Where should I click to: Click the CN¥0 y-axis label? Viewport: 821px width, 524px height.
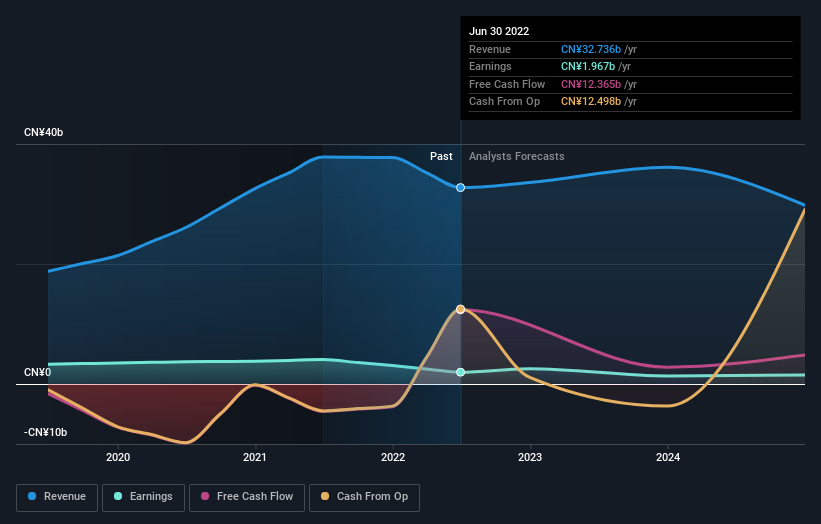[38, 372]
